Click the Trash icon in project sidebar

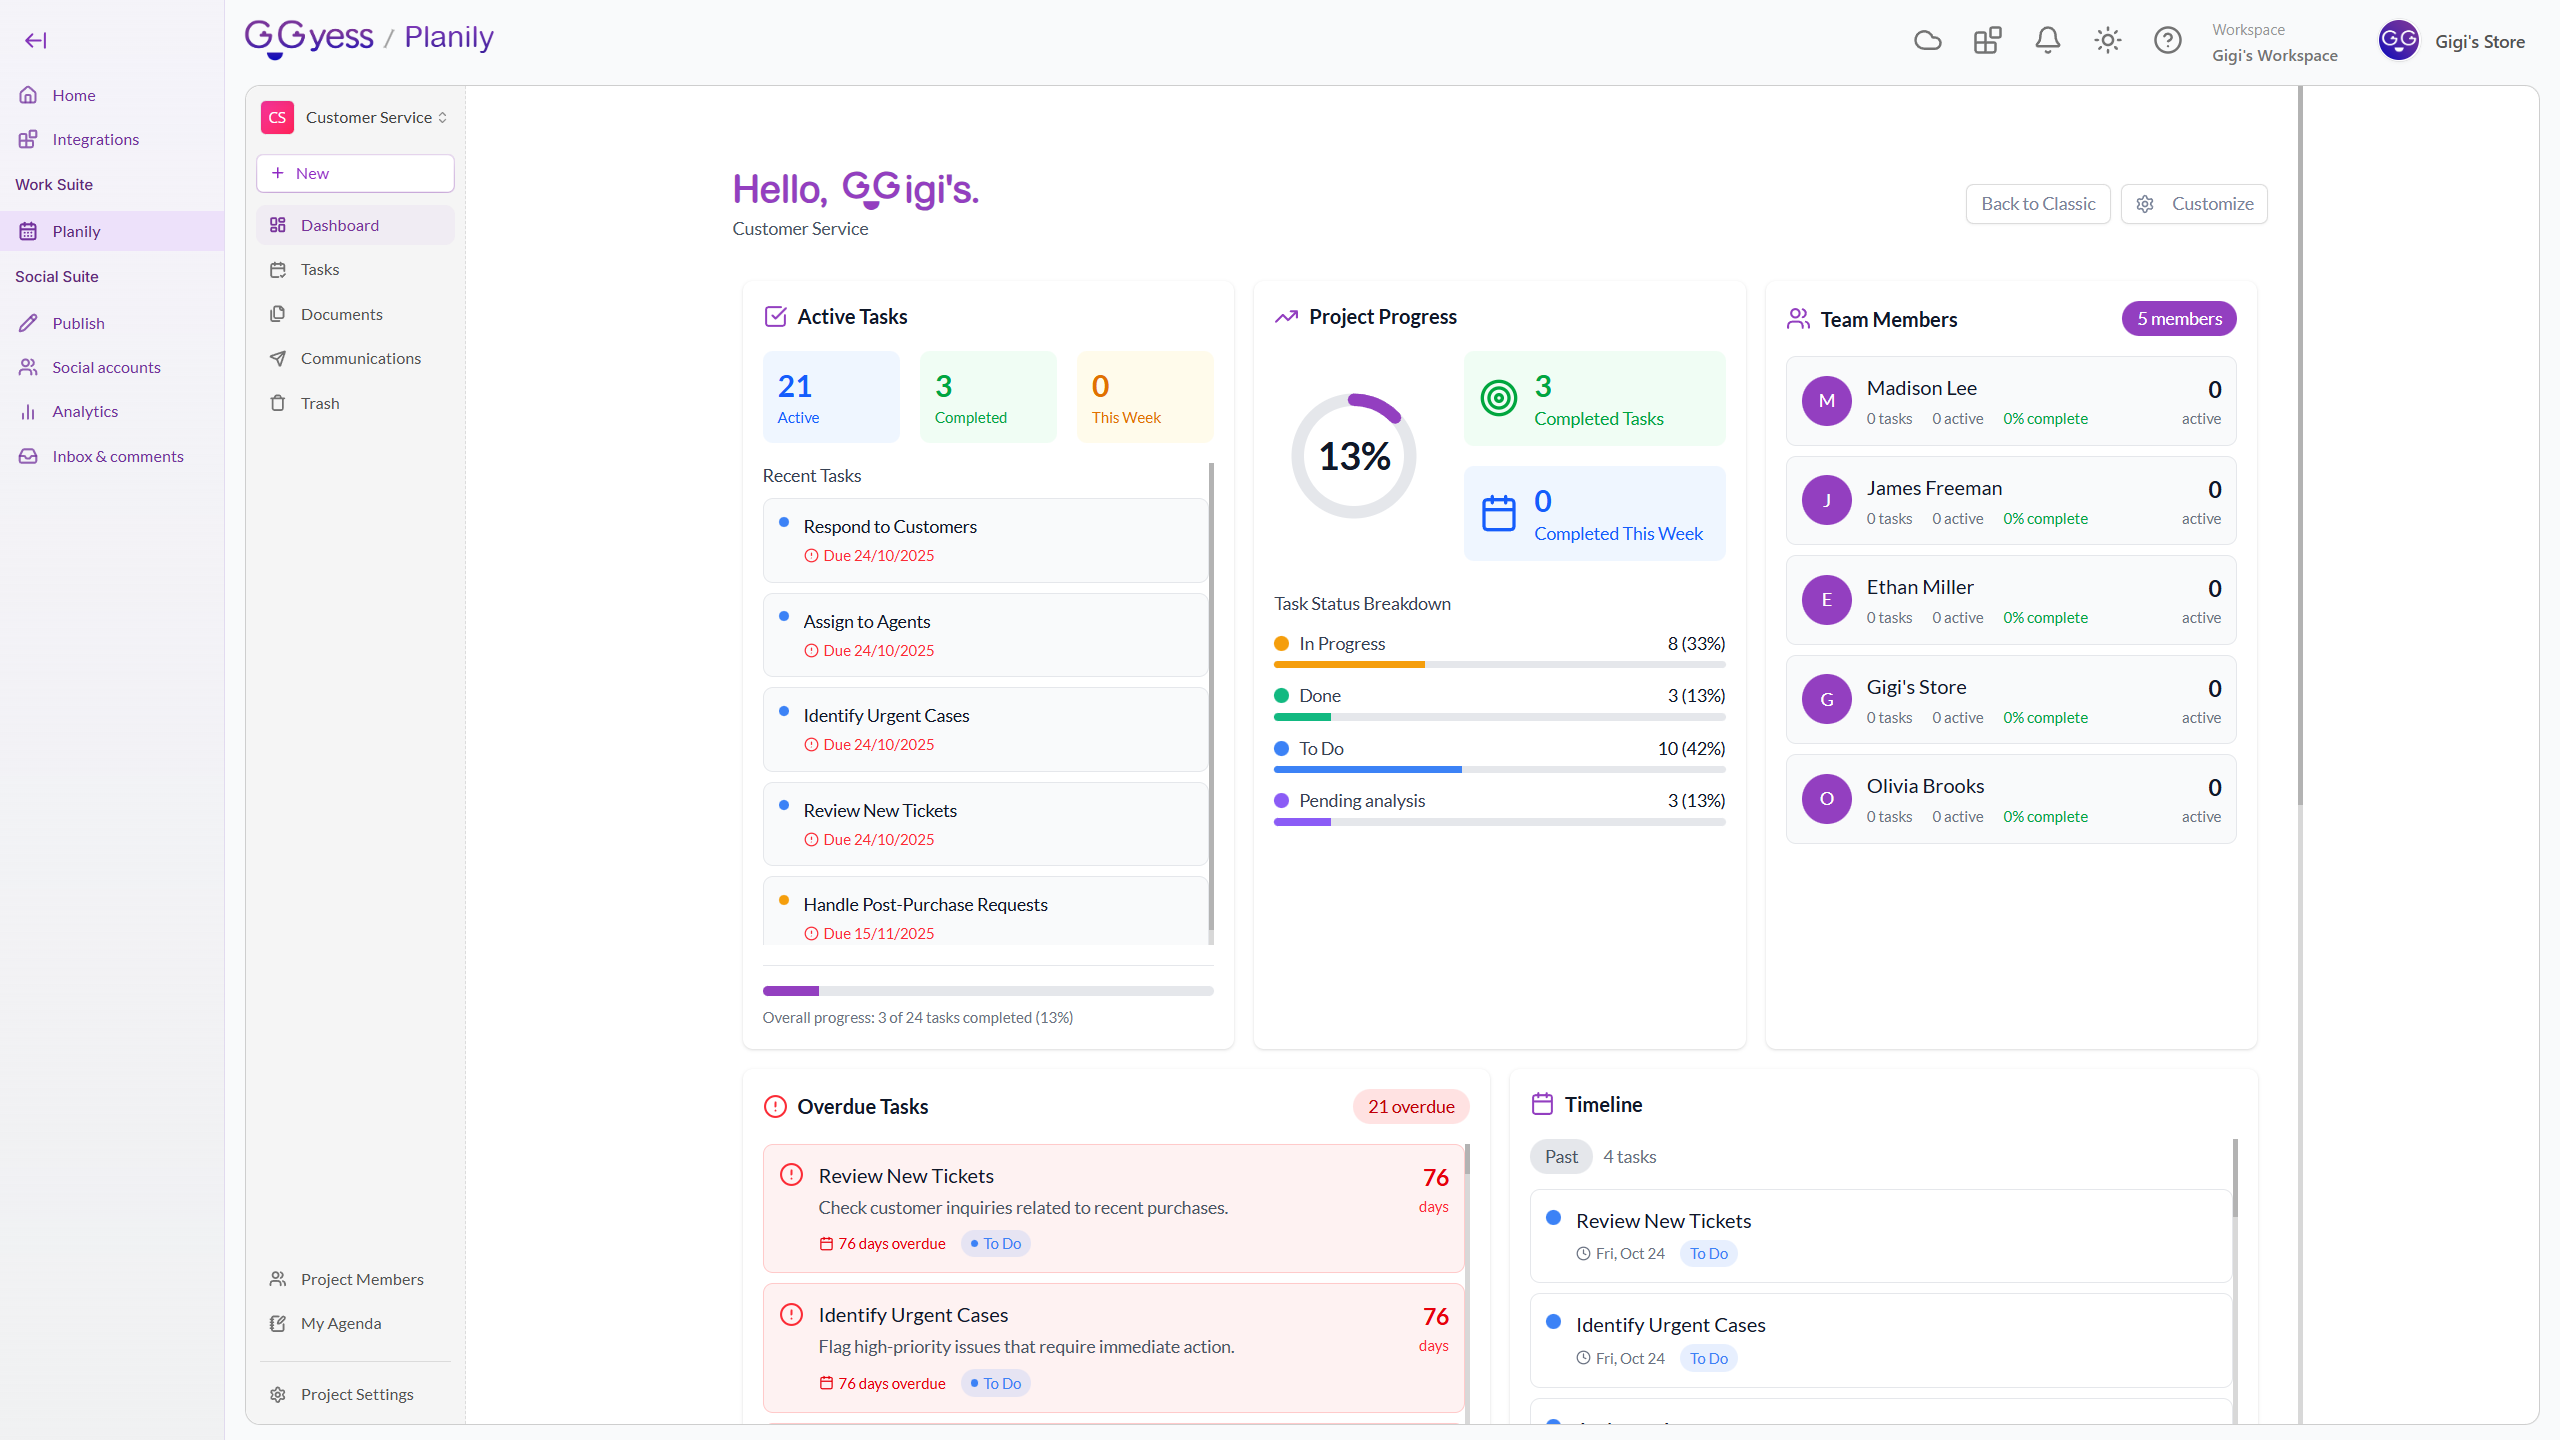pyautogui.click(x=278, y=403)
